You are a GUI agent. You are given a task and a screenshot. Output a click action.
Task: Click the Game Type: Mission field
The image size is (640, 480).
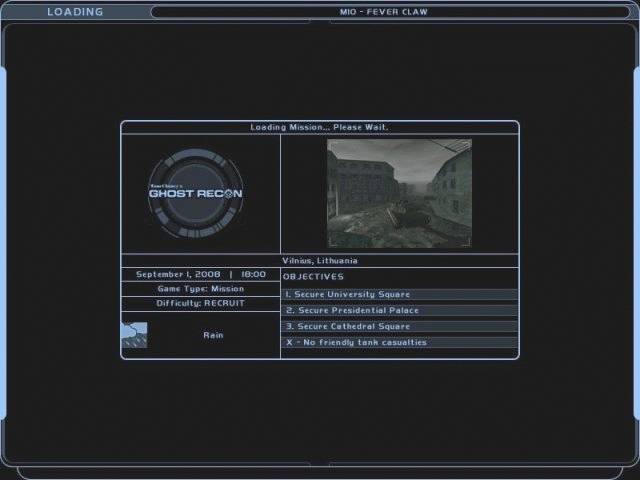click(x=200, y=288)
